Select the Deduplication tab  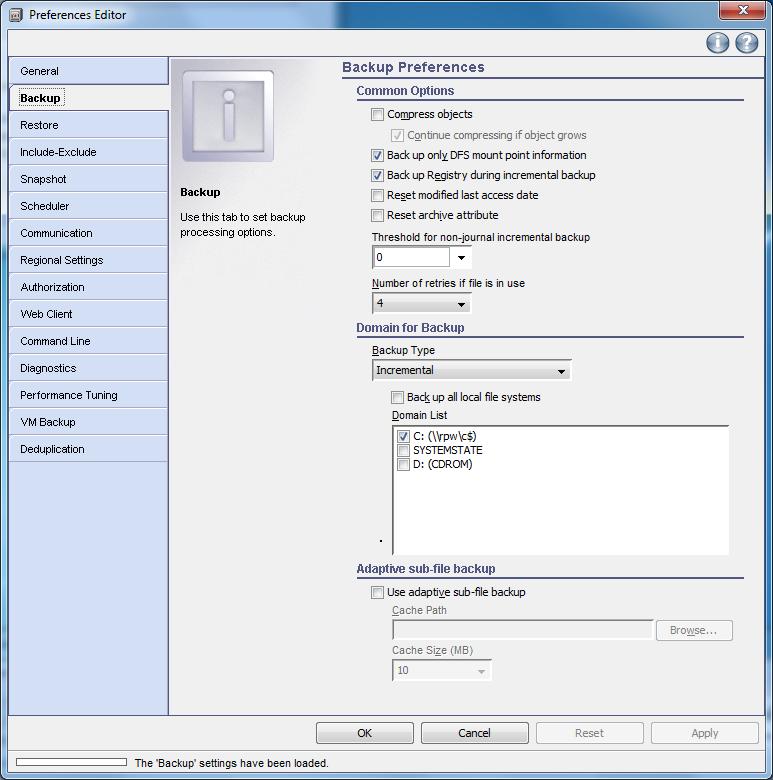(x=88, y=449)
